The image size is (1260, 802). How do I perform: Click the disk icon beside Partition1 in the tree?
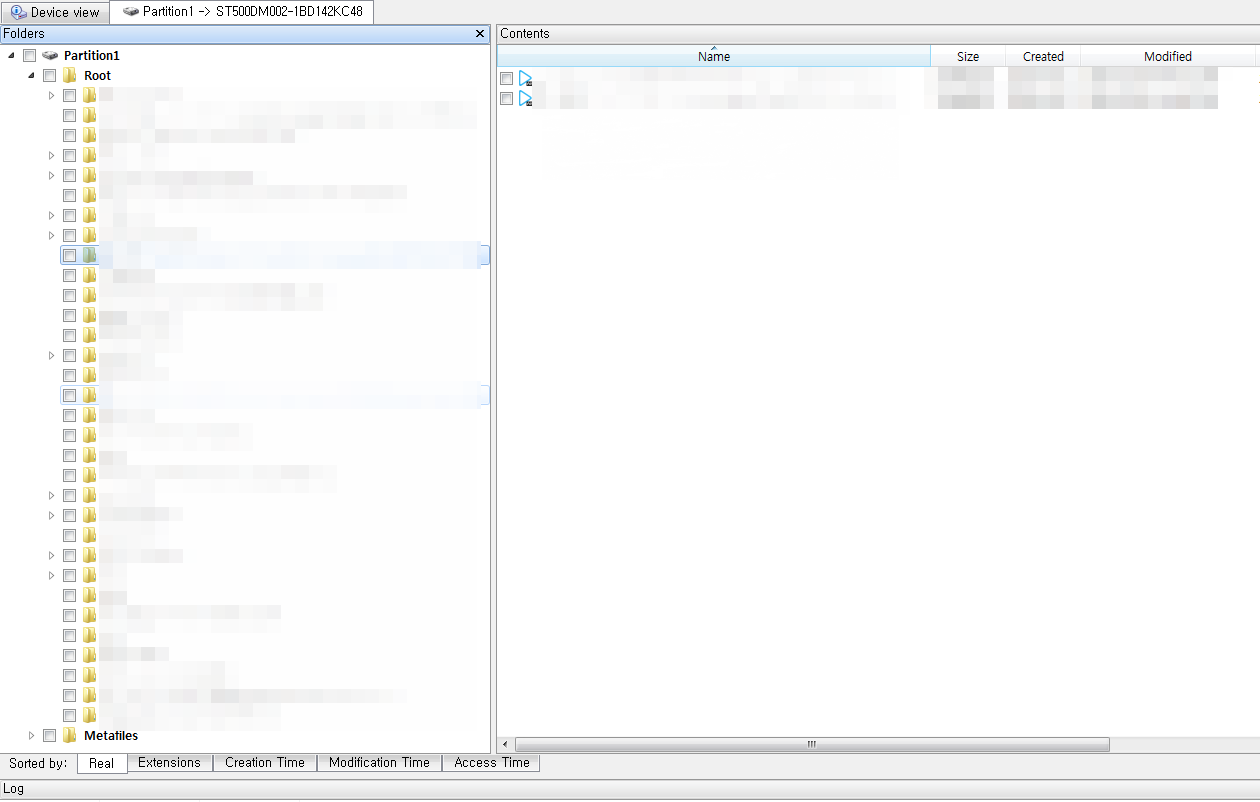point(51,55)
